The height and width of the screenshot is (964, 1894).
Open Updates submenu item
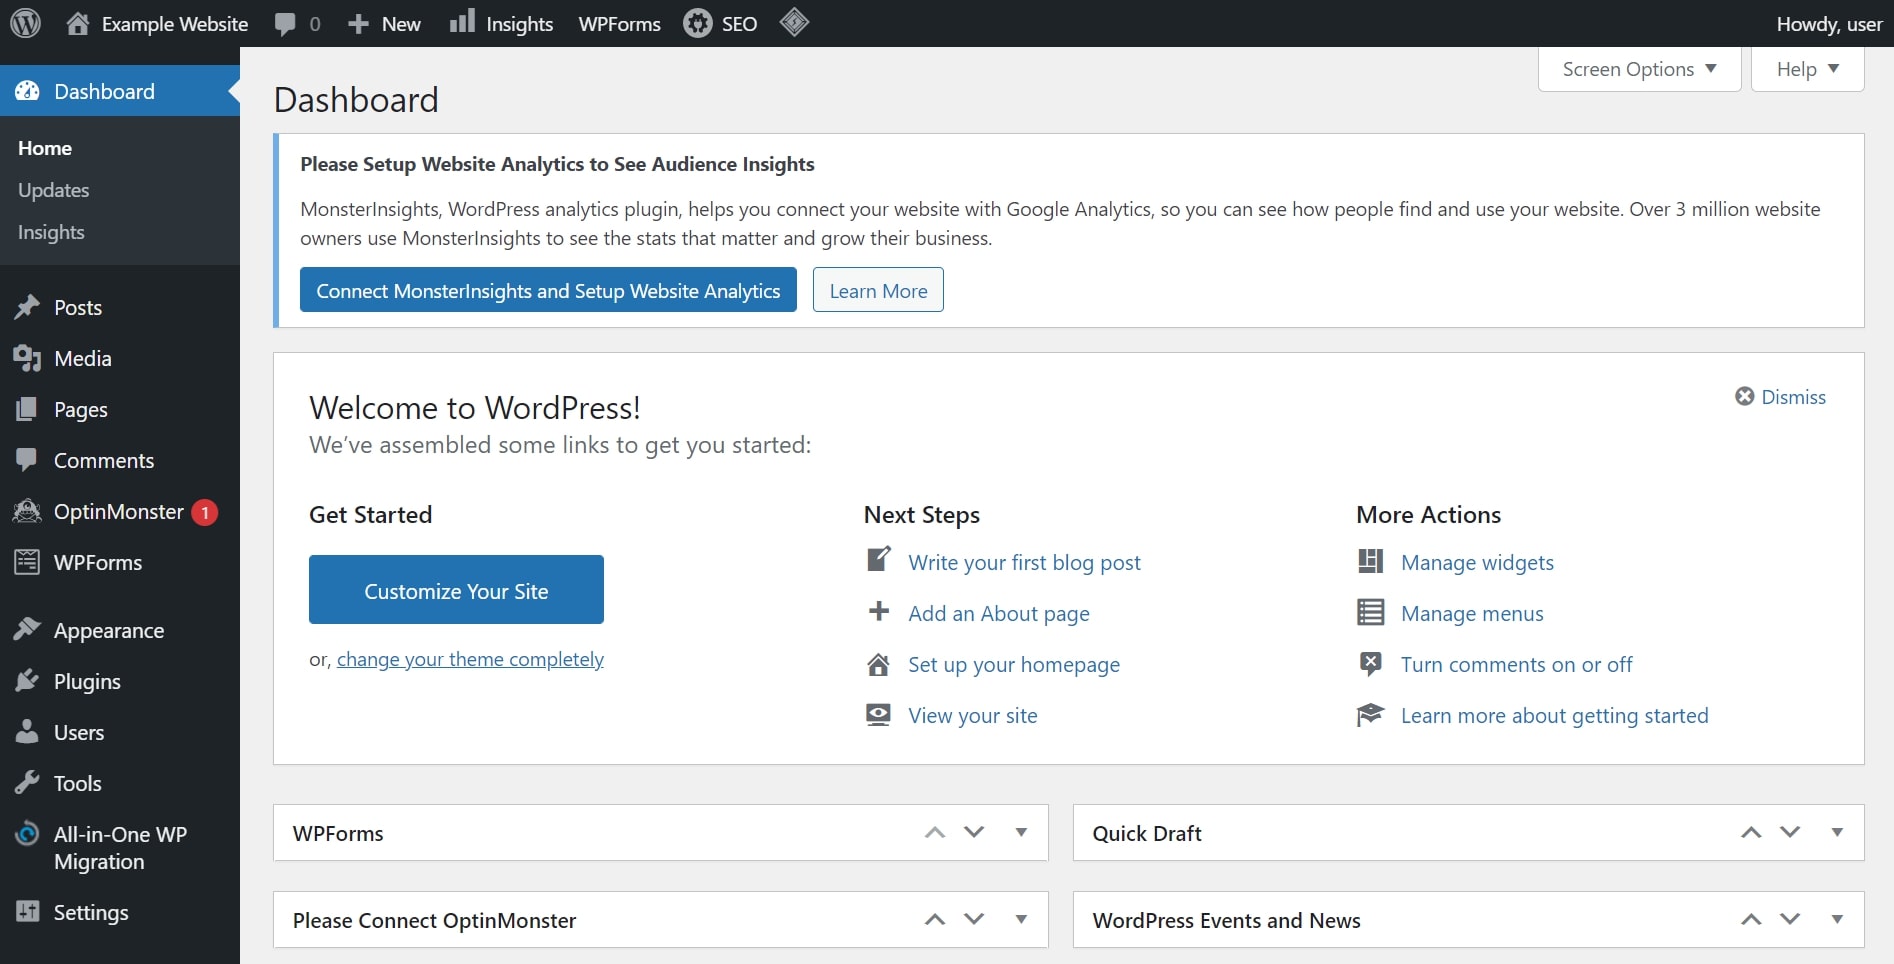tap(54, 190)
